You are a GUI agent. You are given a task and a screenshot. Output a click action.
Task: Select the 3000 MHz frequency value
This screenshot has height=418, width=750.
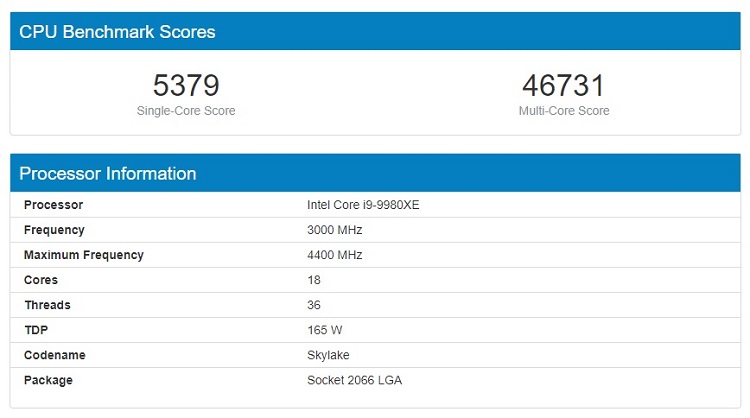pyautogui.click(x=334, y=230)
